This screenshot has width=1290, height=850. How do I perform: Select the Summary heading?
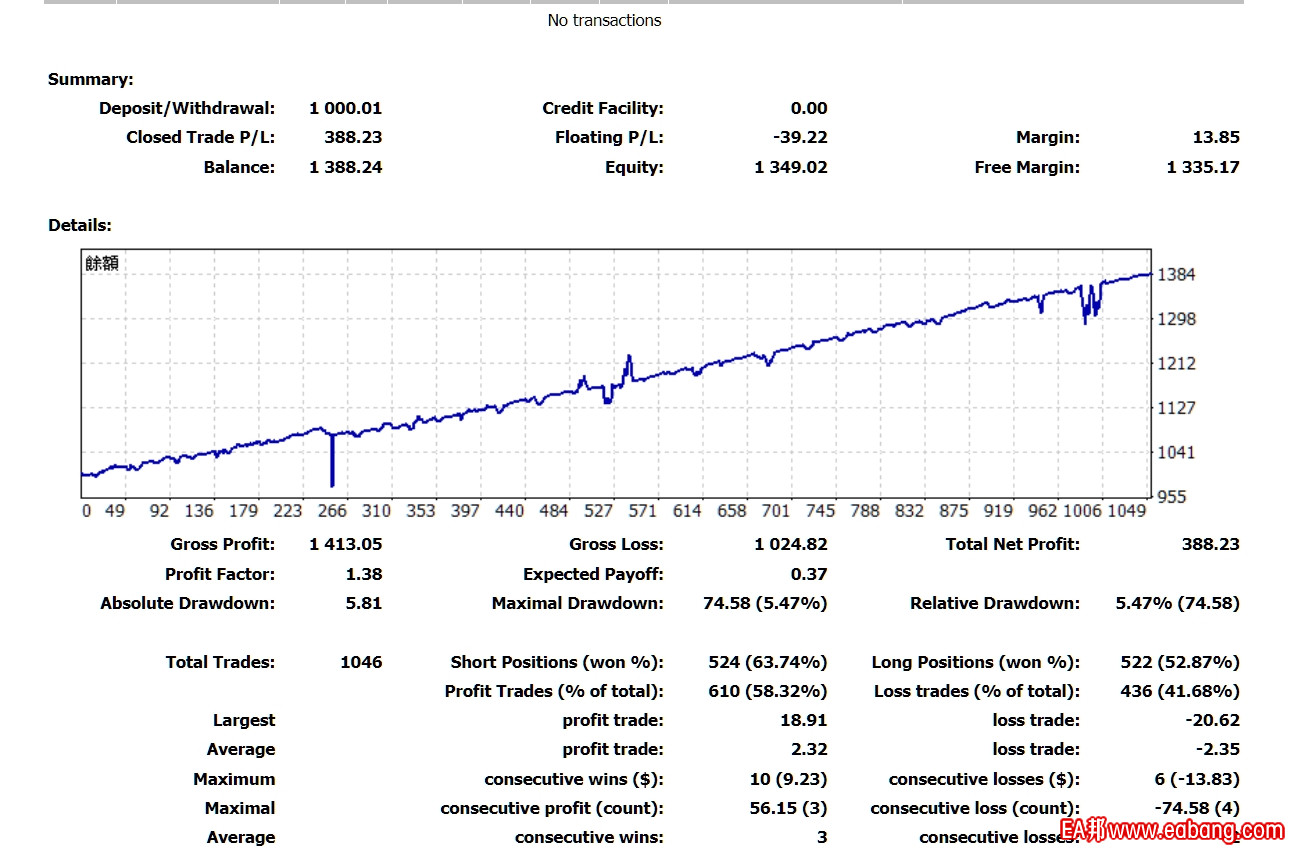pyautogui.click(x=91, y=79)
